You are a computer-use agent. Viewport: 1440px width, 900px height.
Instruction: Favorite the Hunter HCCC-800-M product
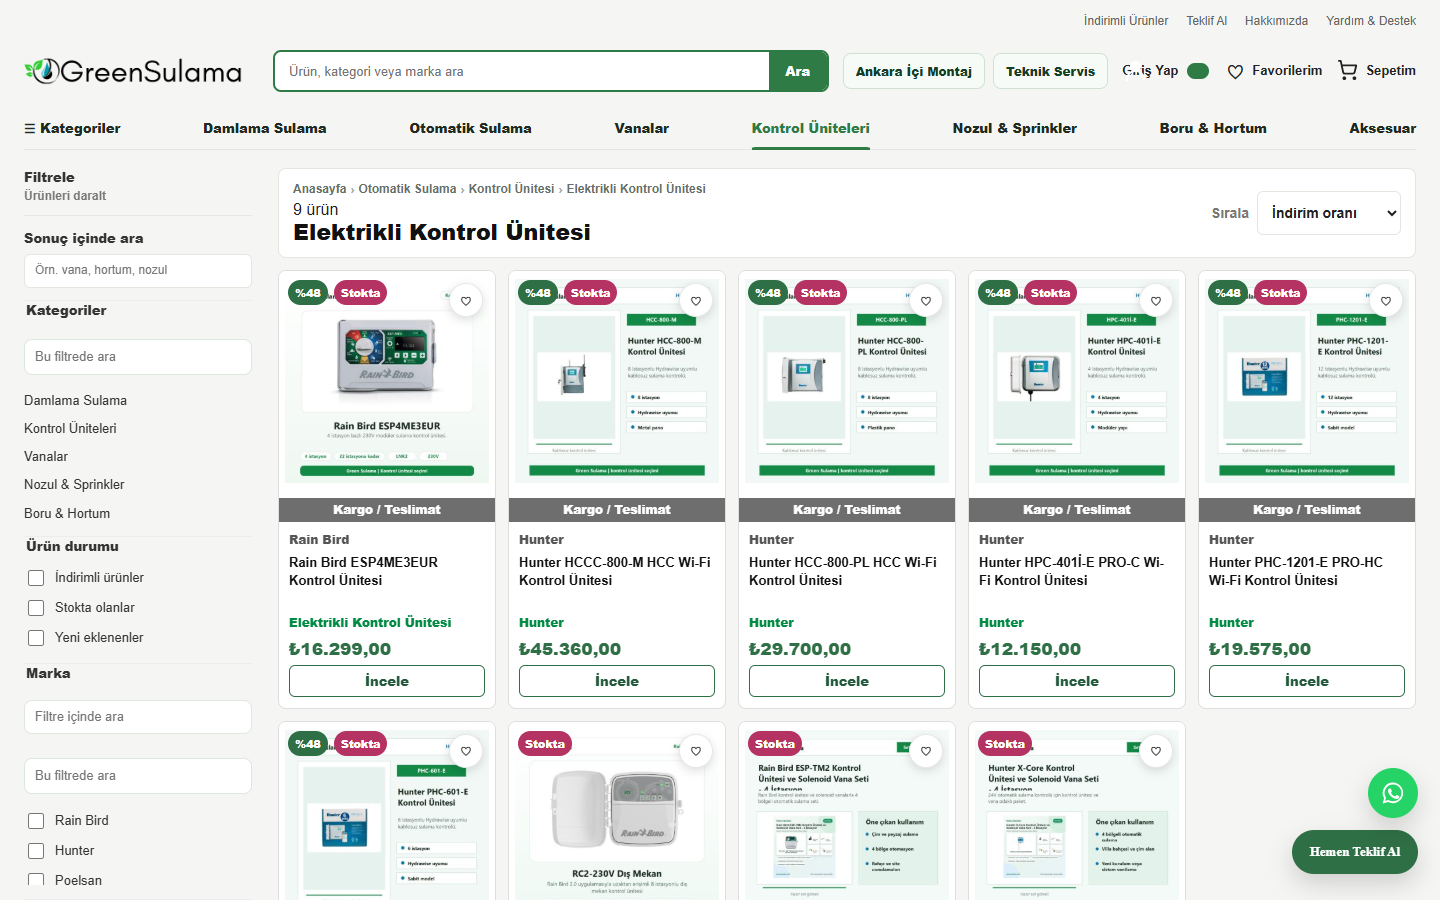click(x=696, y=301)
